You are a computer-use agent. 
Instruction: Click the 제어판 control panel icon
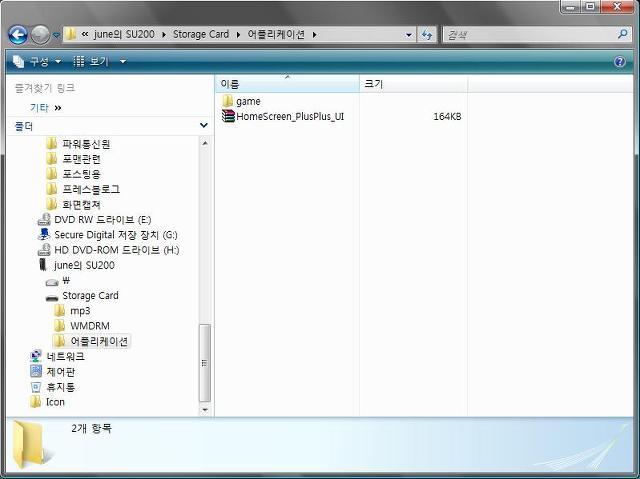(x=36, y=371)
